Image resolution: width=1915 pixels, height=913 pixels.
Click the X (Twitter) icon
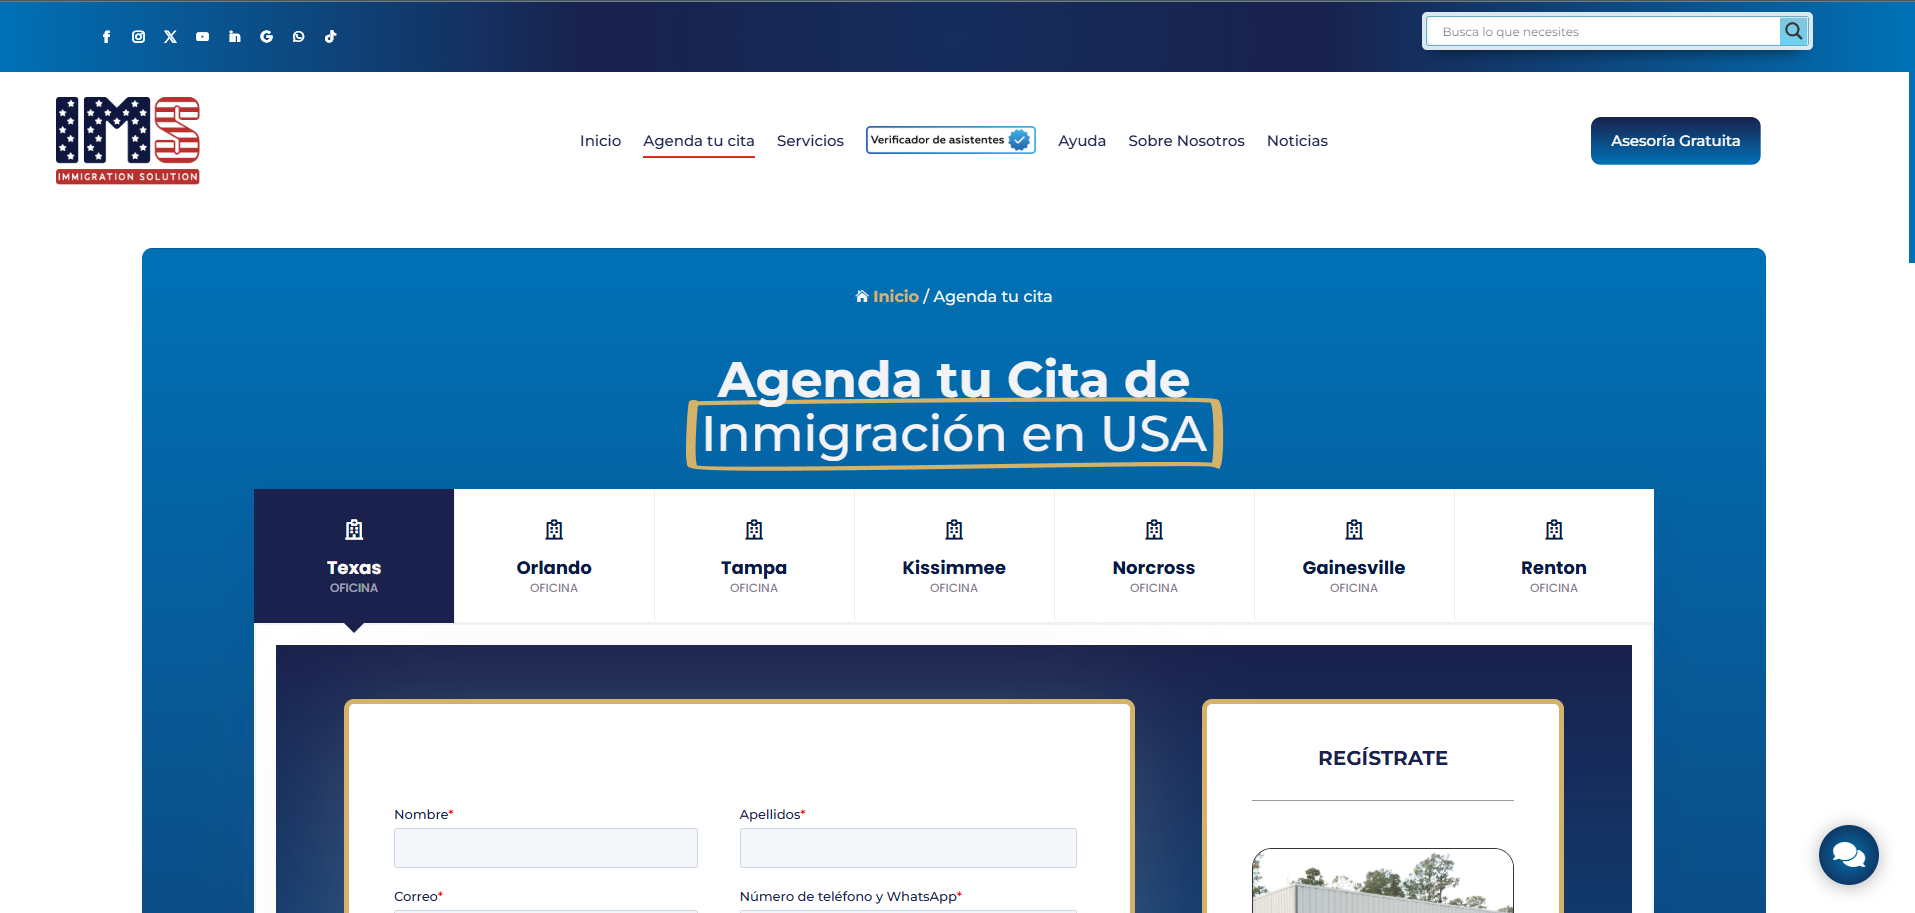(x=170, y=36)
